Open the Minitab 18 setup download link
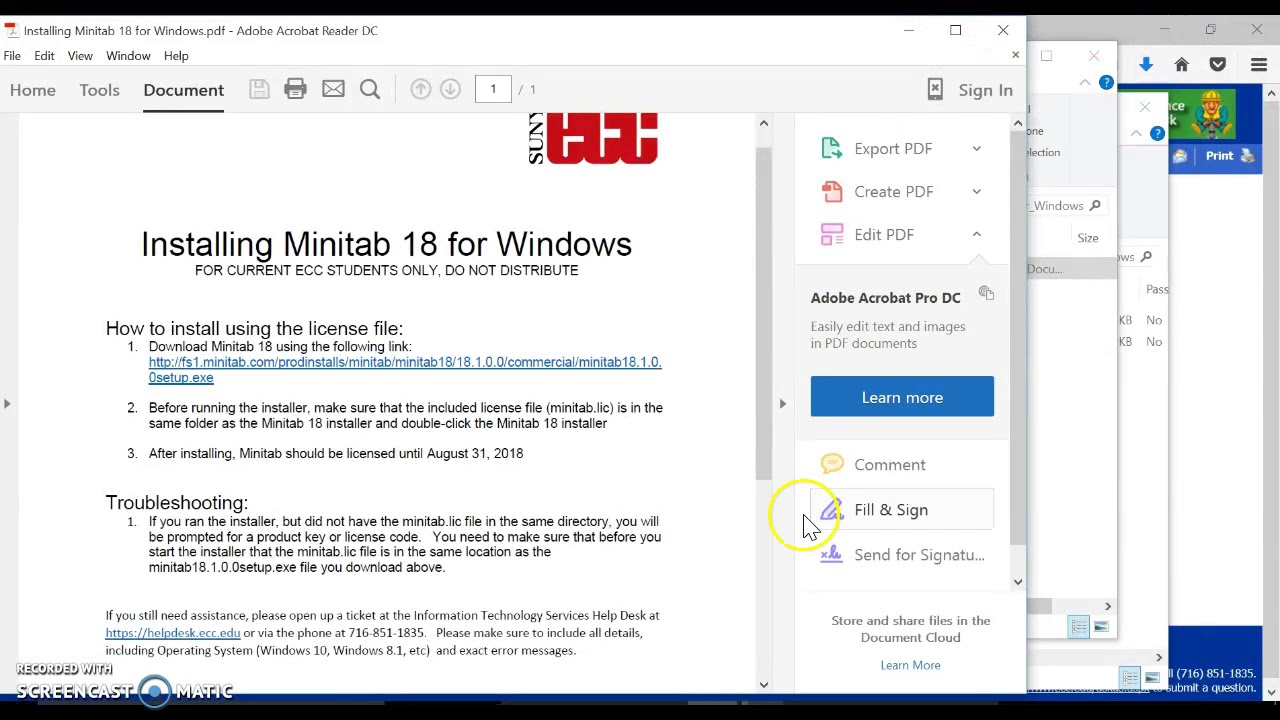The height and width of the screenshot is (720, 1280). point(405,370)
